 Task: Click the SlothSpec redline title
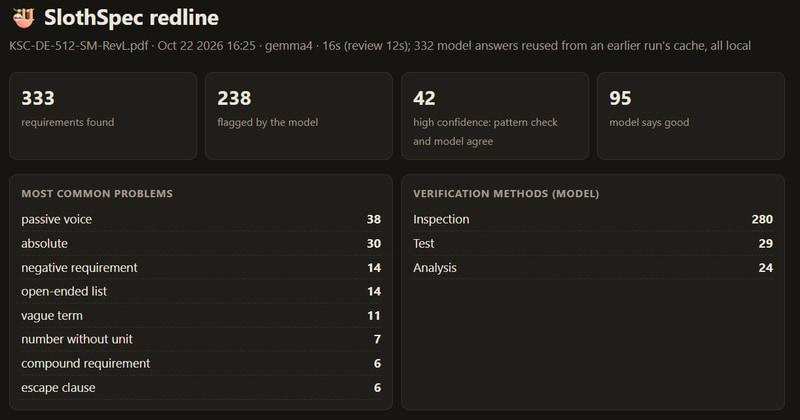131,18
